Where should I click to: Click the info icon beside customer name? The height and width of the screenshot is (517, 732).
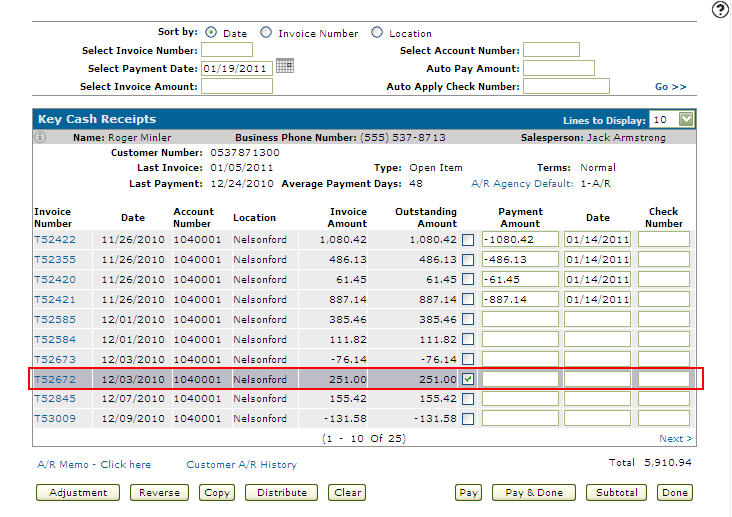tap(40, 137)
